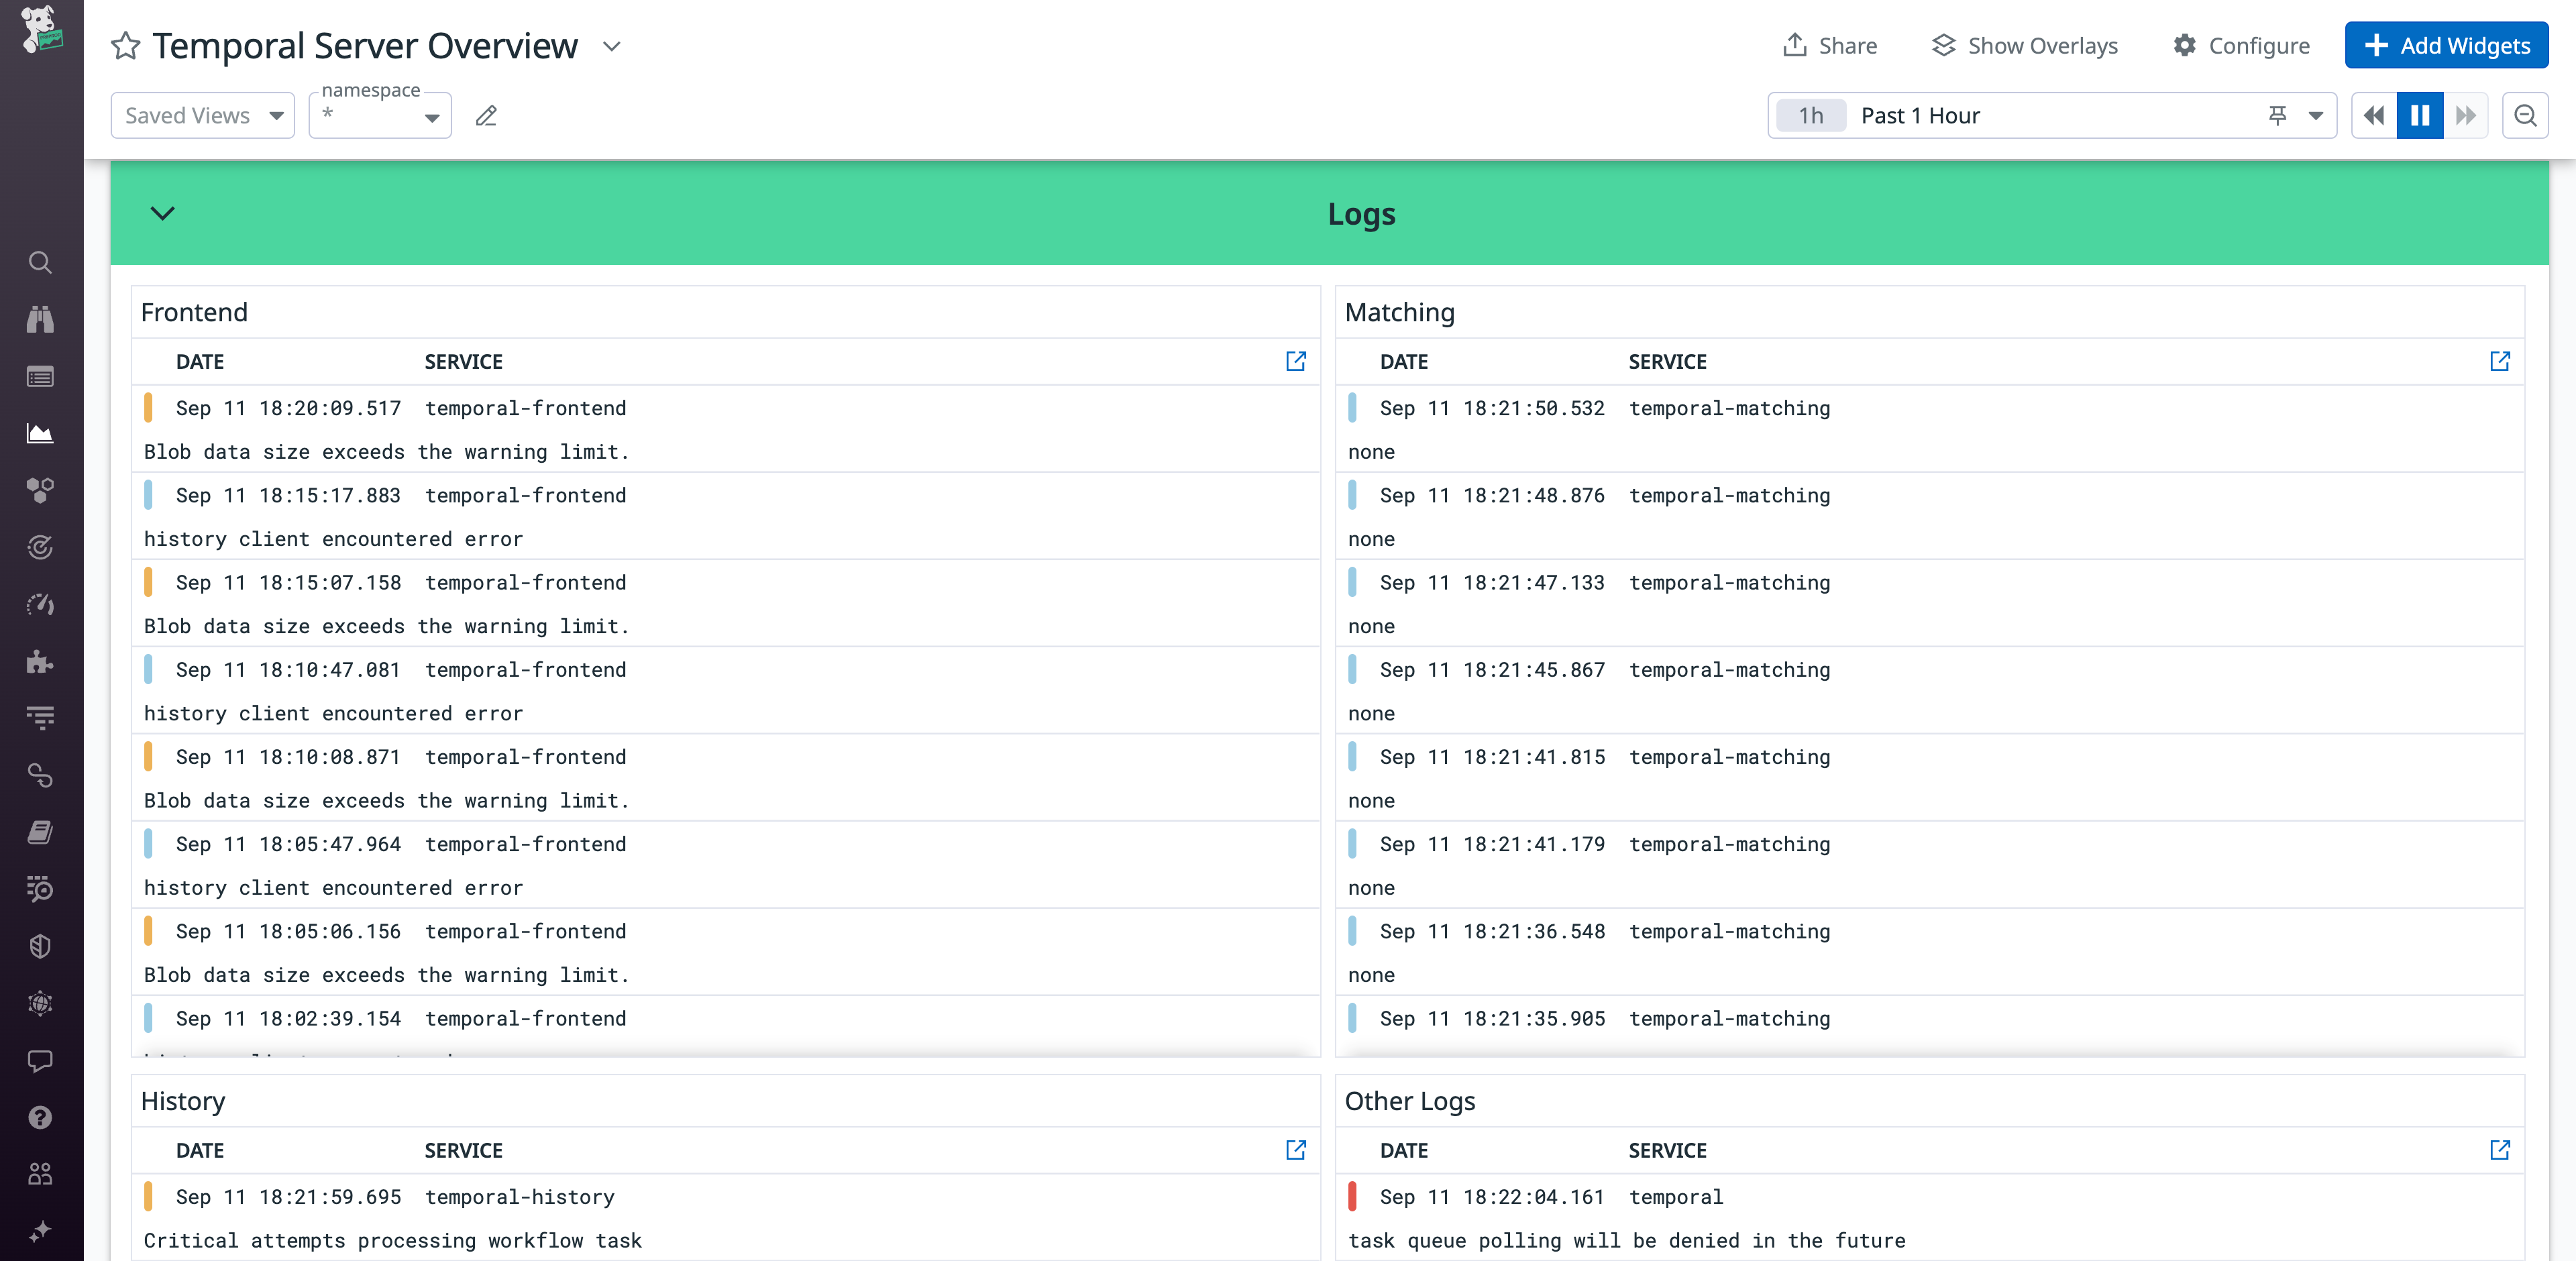The image size is (2576, 1261).
Task: Collapse the Logs section header
Action: coord(163,213)
